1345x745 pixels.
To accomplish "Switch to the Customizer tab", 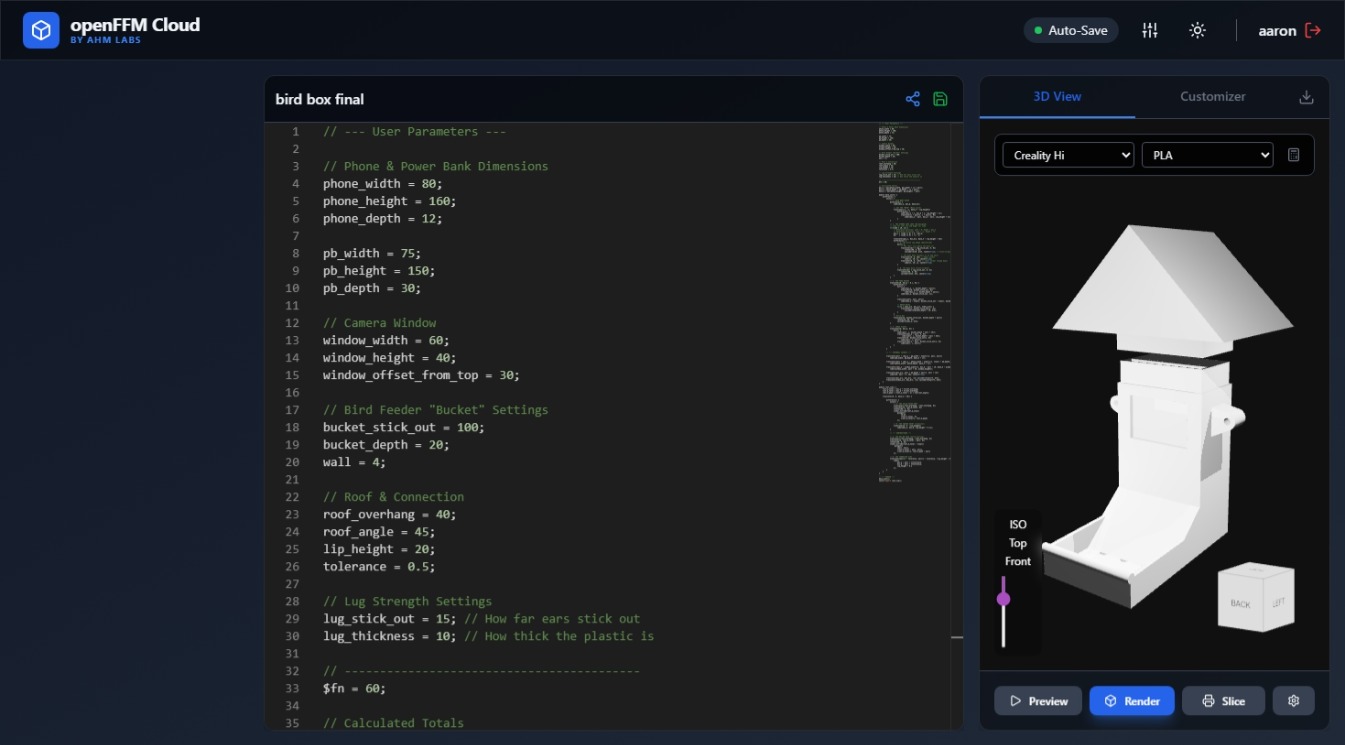I will [x=1211, y=97].
